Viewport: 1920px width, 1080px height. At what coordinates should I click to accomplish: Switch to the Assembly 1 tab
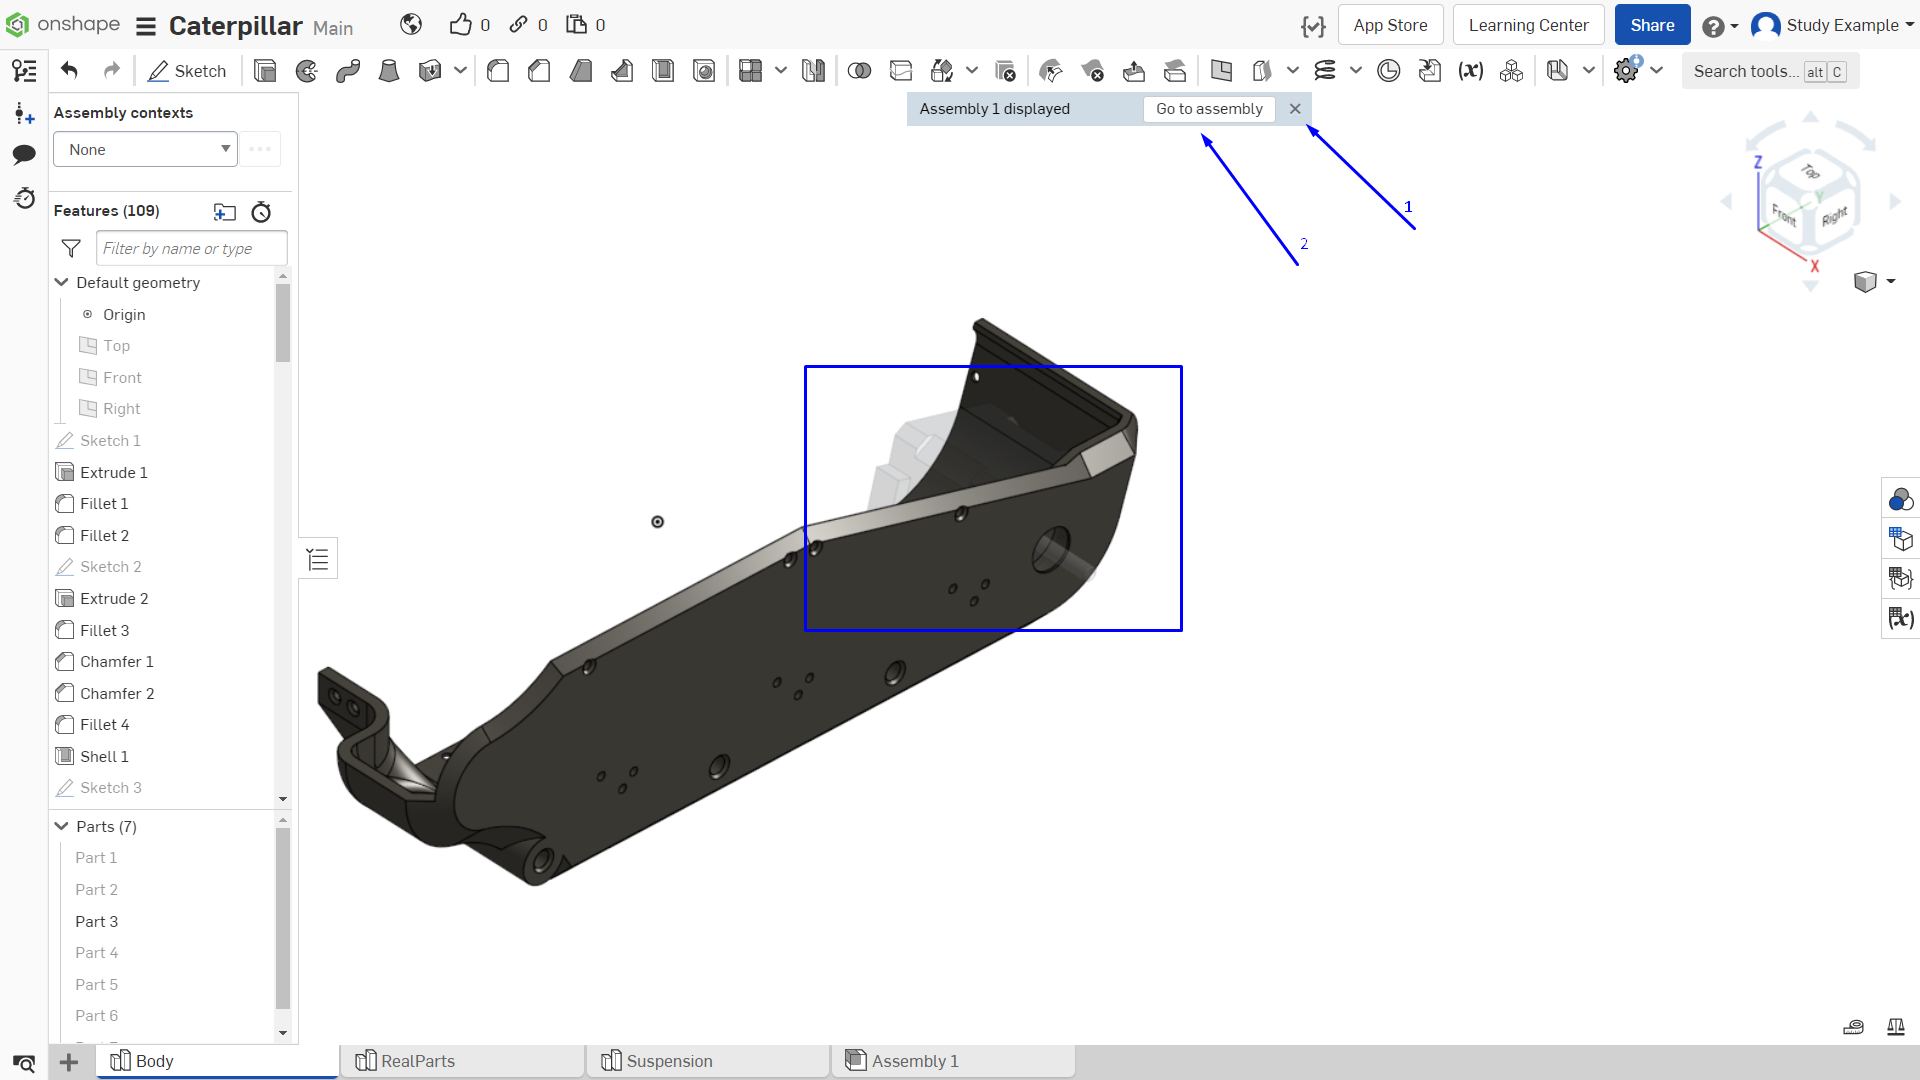[954, 1061]
